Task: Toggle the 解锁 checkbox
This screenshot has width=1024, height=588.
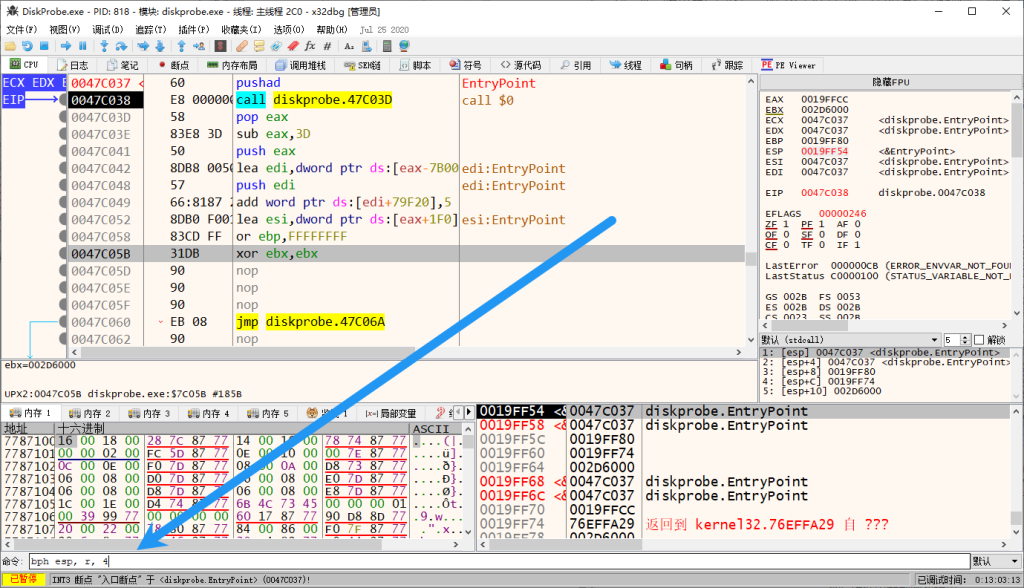Action: (978, 340)
